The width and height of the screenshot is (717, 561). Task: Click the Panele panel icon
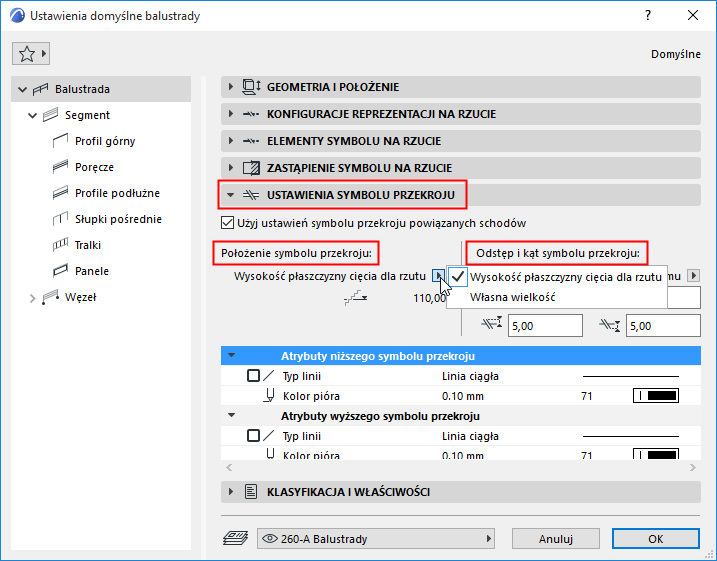(x=60, y=271)
